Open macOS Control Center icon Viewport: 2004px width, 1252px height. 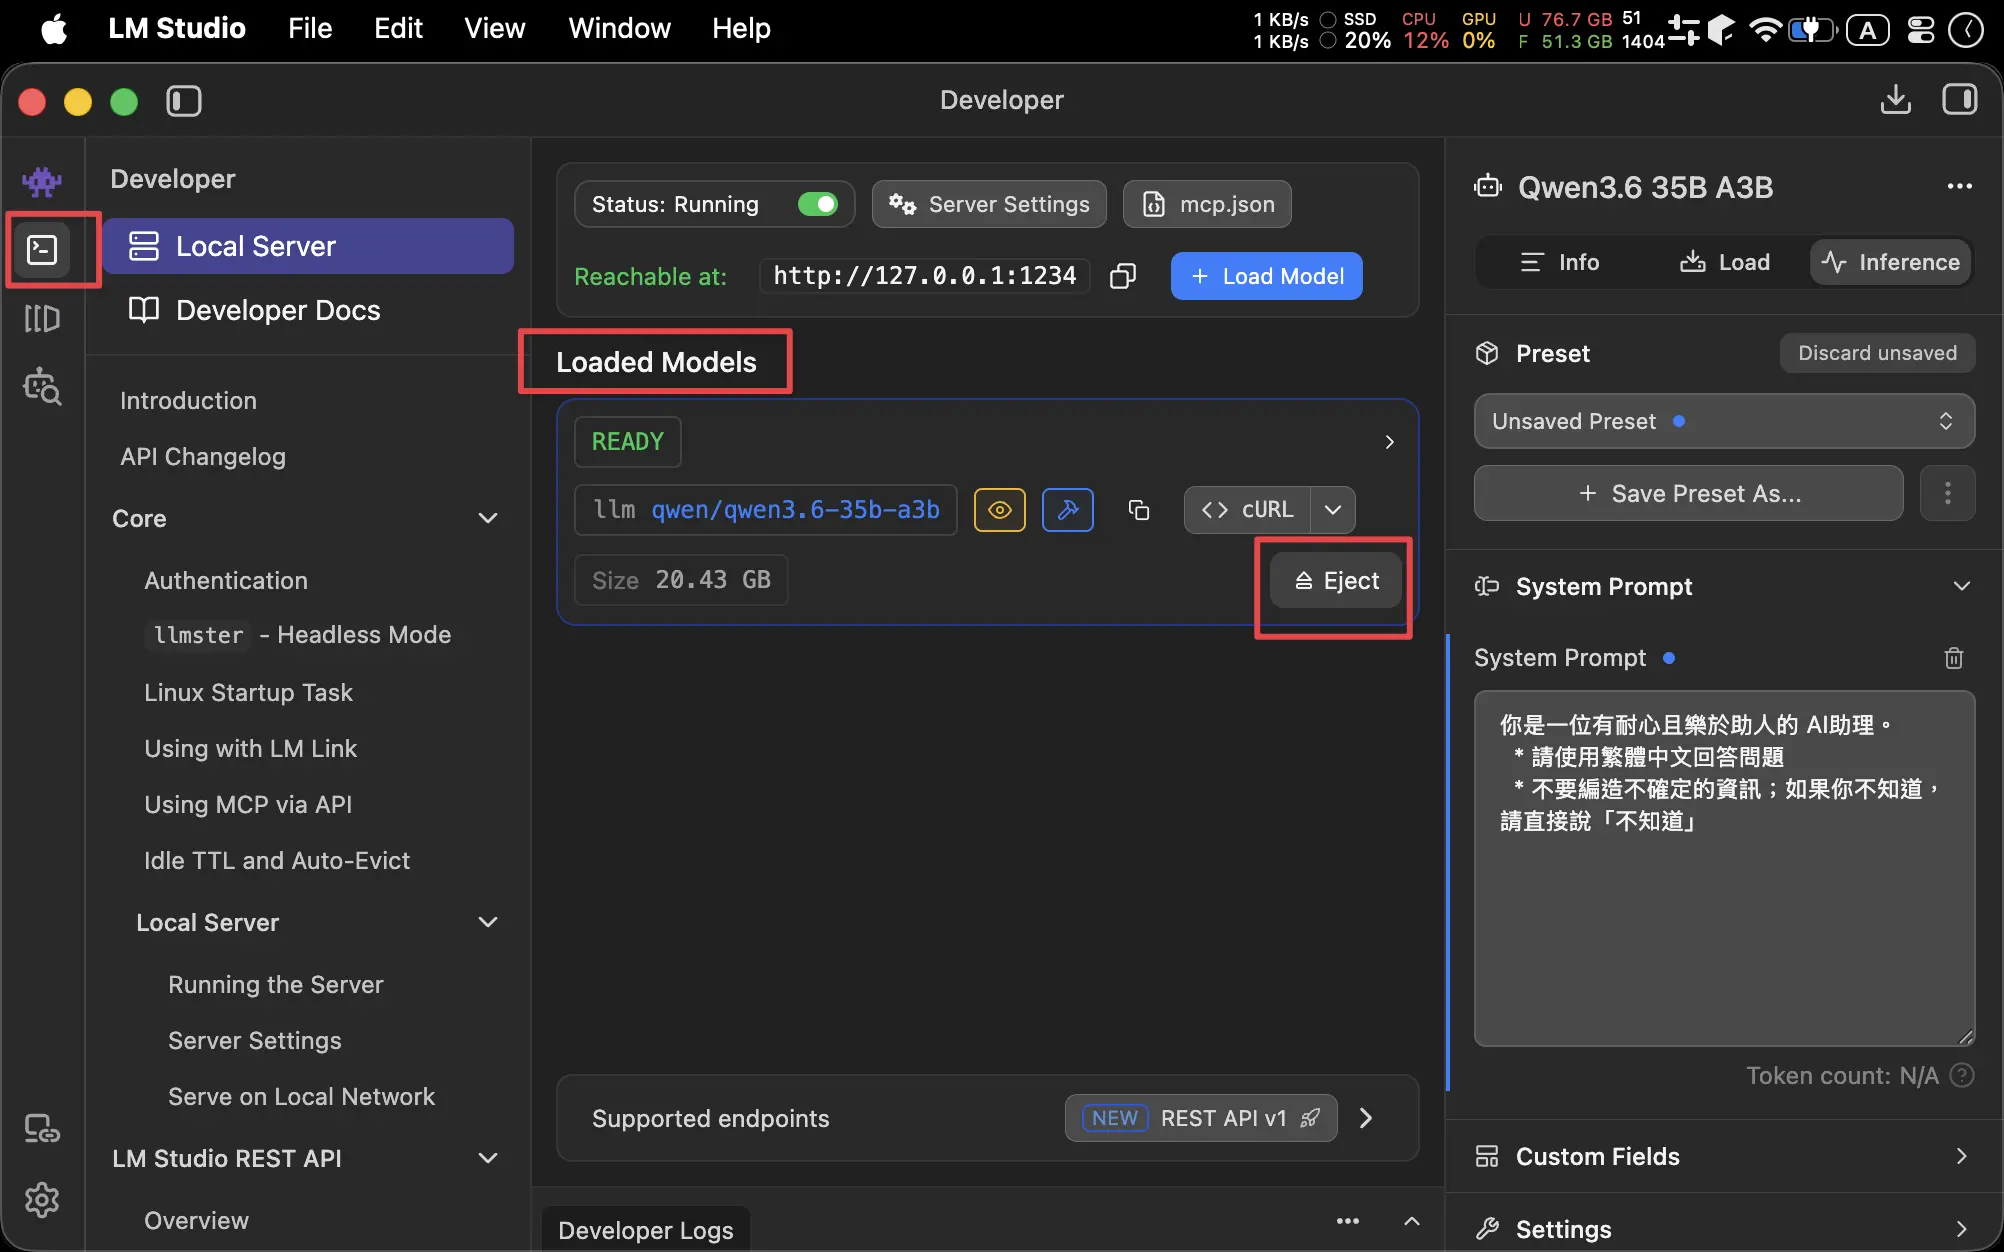click(x=1921, y=29)
